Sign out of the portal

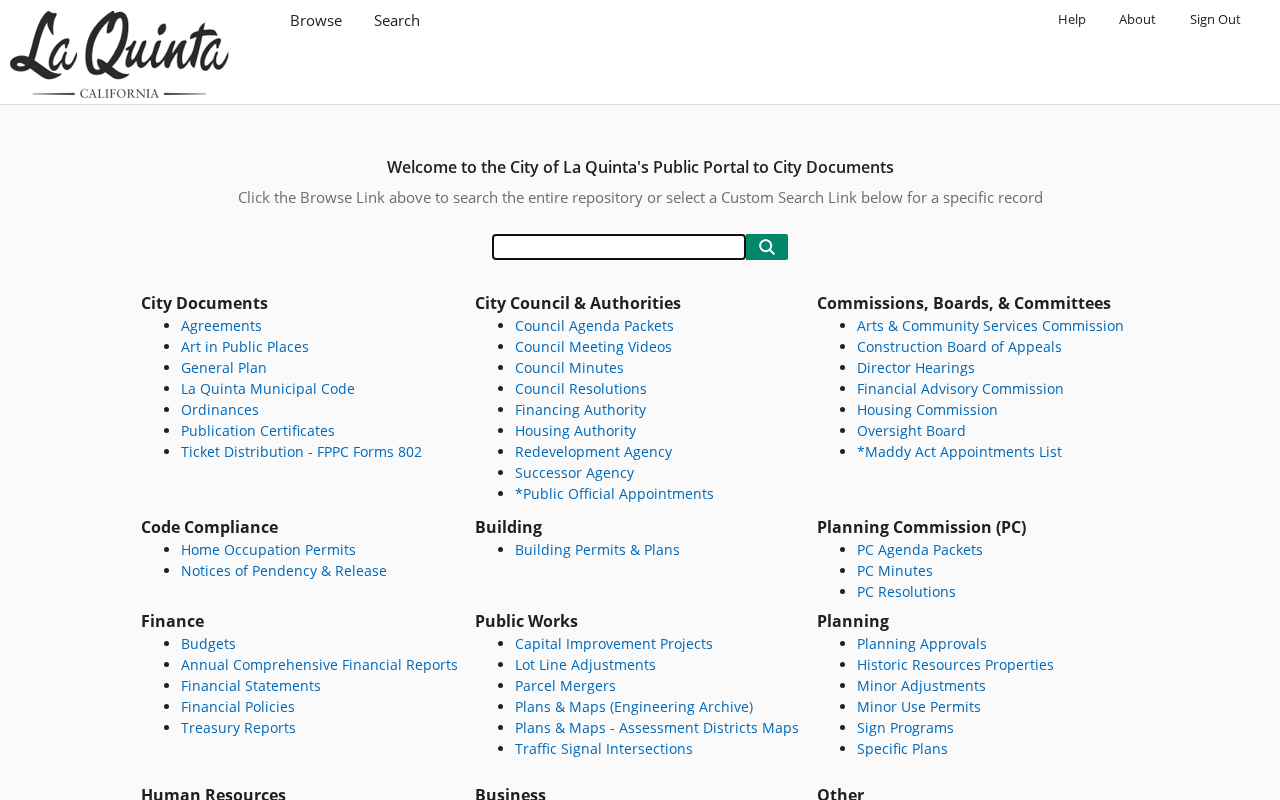1215,19
